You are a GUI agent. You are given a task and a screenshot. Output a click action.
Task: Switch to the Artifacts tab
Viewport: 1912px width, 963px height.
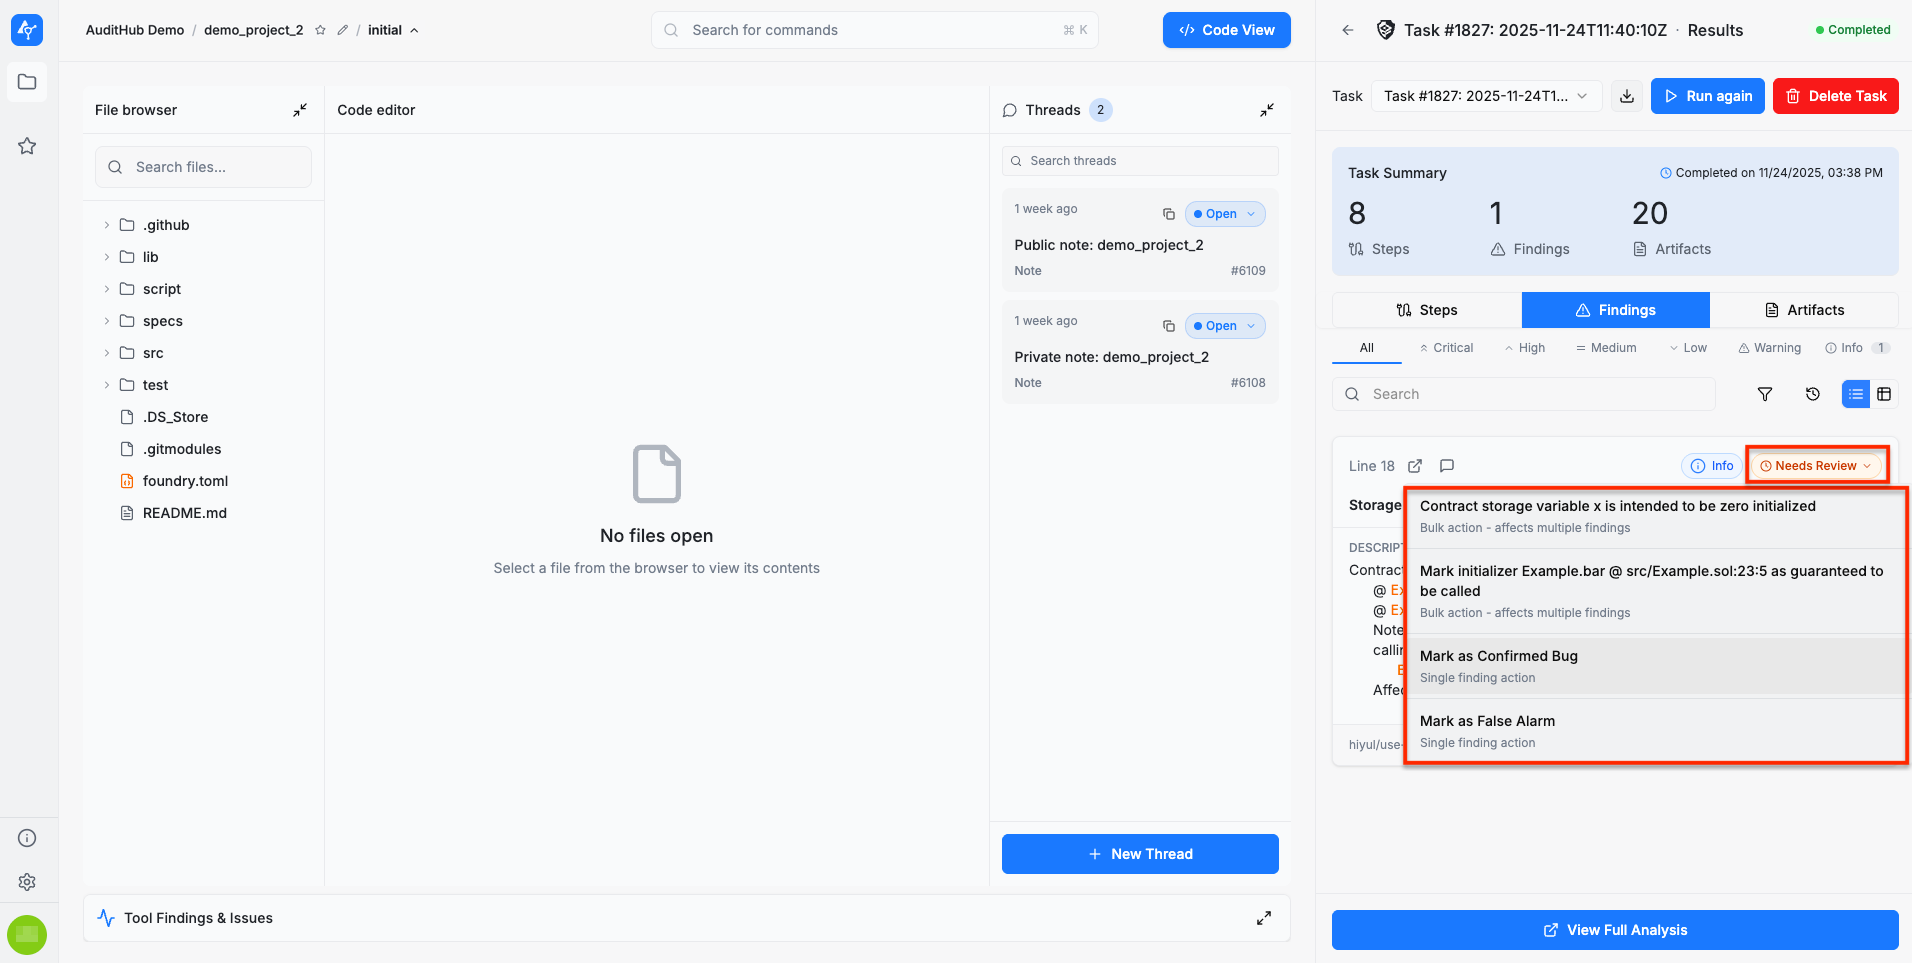(1804, 310)
